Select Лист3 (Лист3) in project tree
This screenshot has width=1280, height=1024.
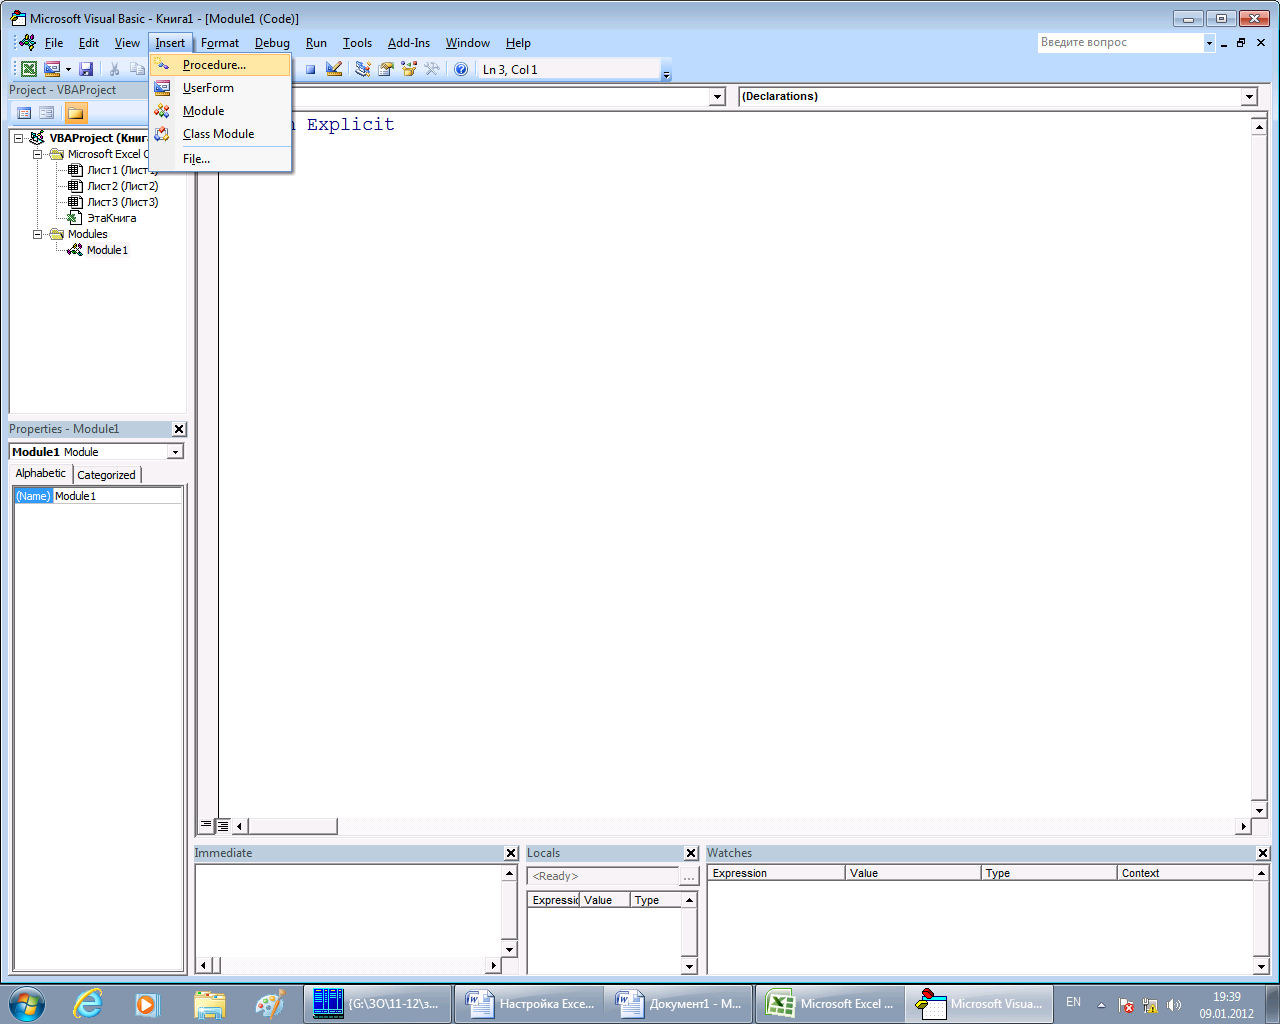(122, 202)
